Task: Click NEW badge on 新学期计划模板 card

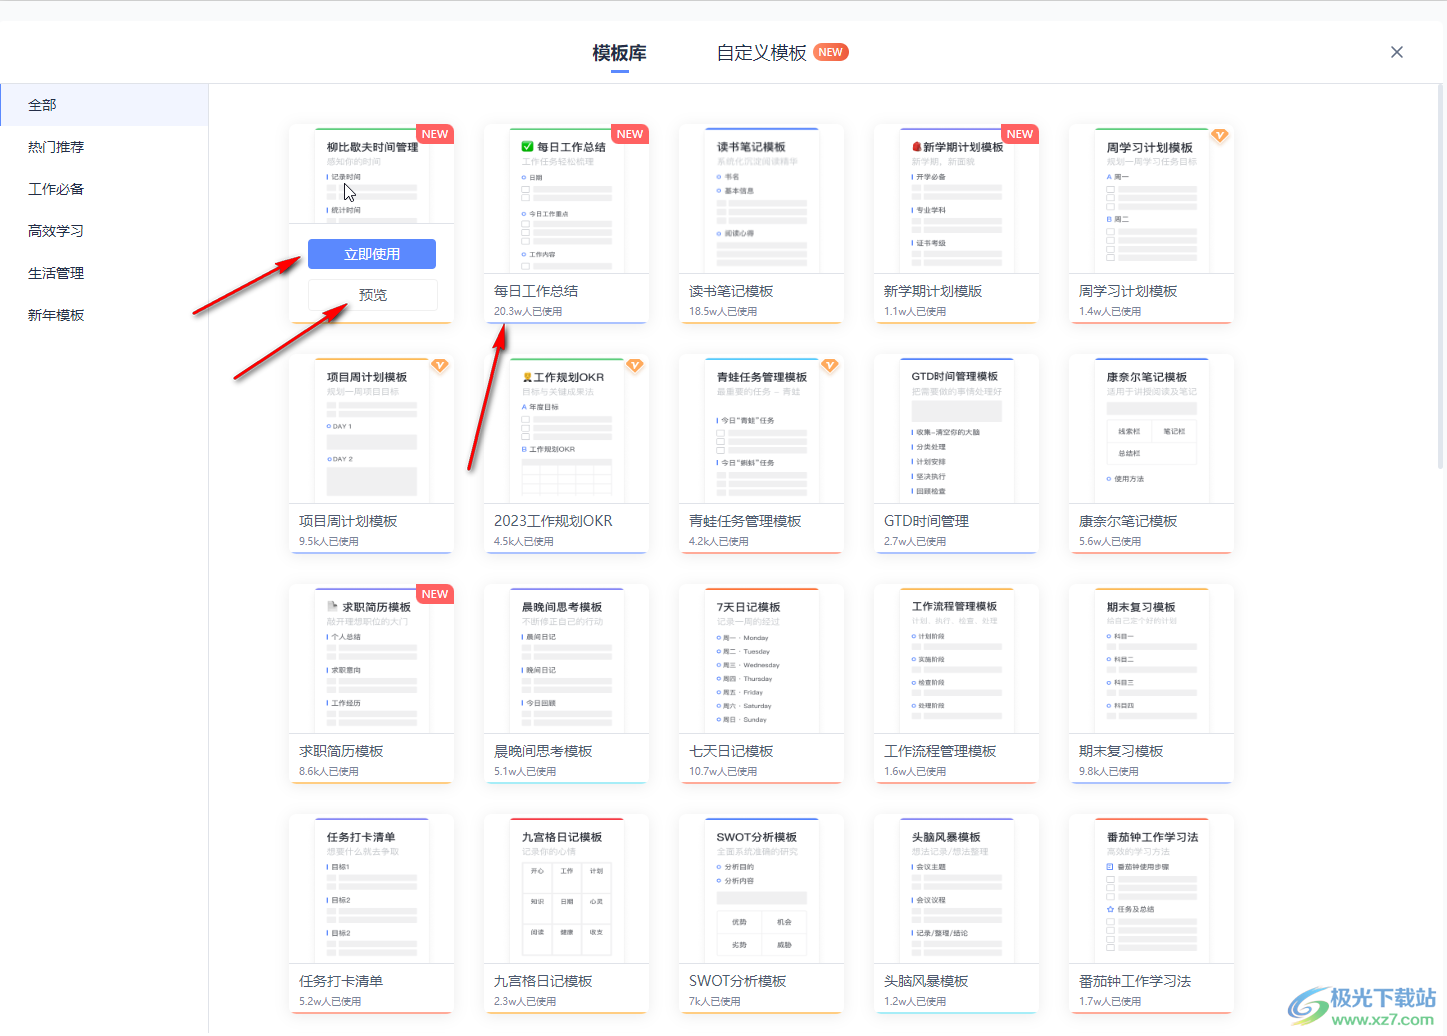Action: 1020,134
